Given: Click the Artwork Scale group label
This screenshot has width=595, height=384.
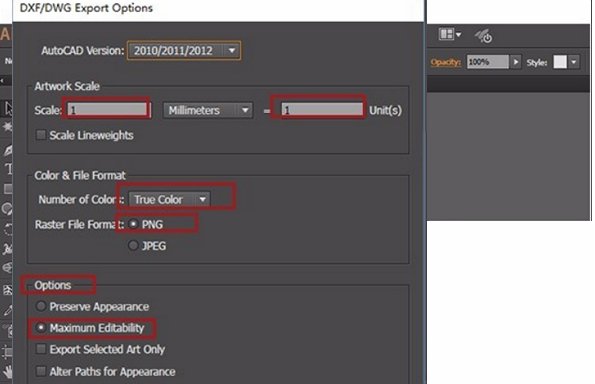Looking at the screenshot, I should (x=67, y=86).
